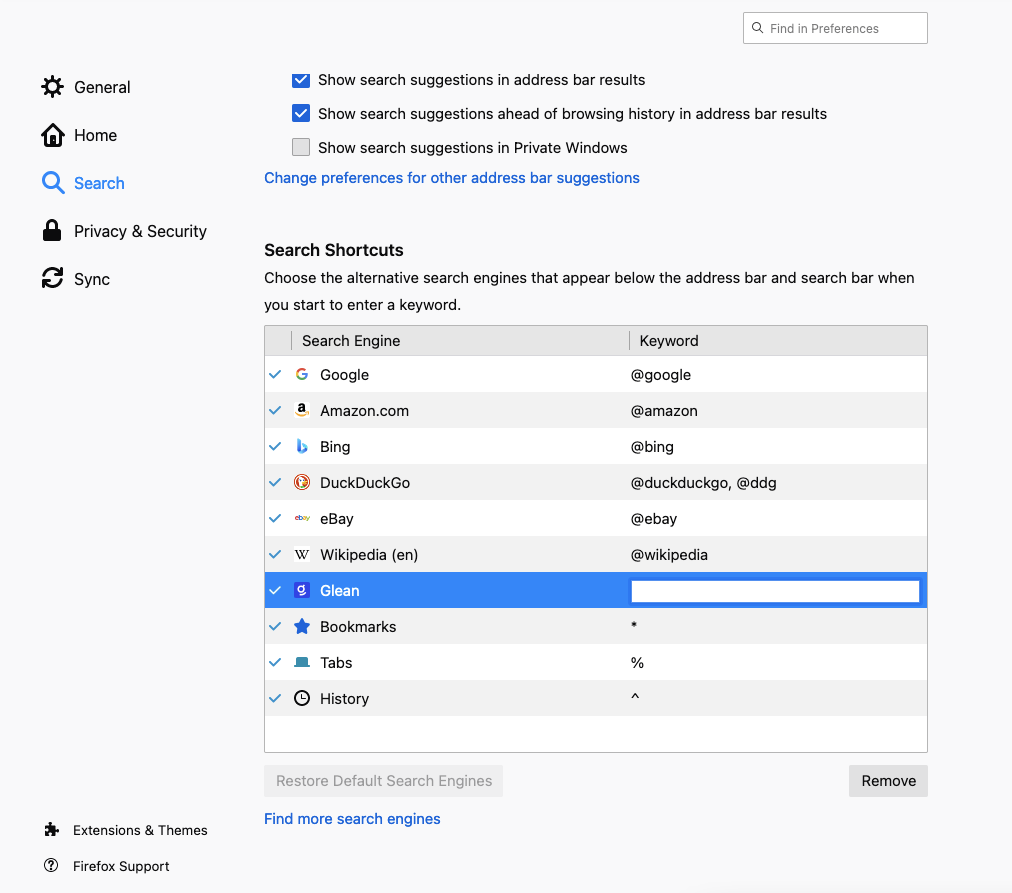Click the Restore Default Search Engines button
1012x893 pixels.
(383, 781)
